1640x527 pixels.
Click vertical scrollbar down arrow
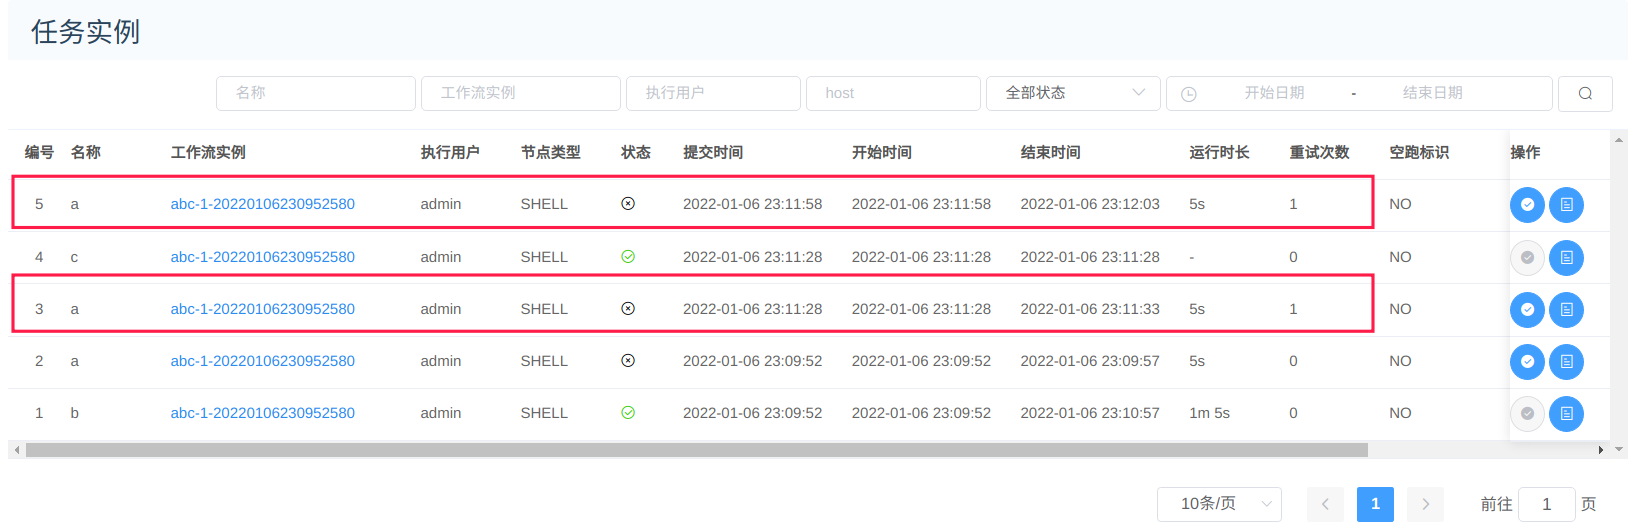point(1619,450)
